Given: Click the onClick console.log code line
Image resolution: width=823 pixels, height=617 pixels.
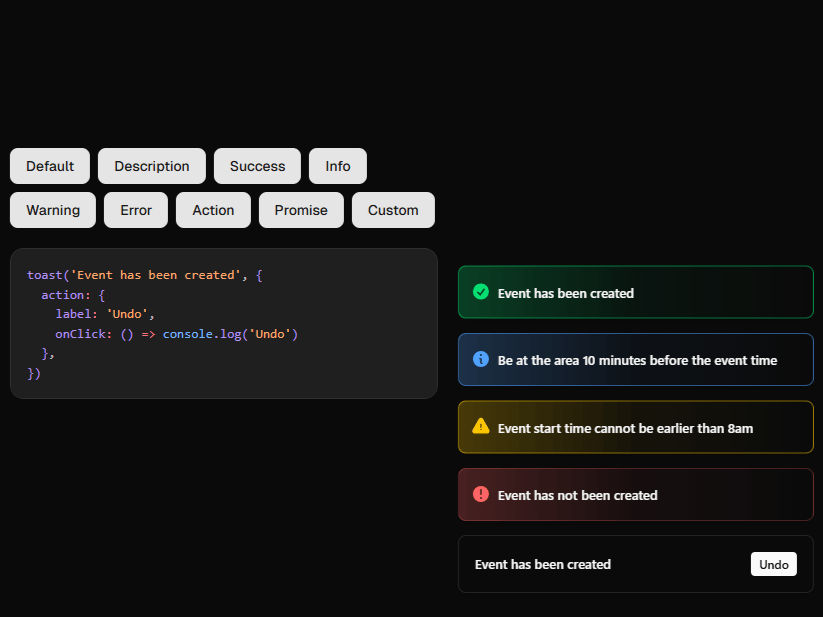Looking at the screenshot, I should [x=176, y=334].
